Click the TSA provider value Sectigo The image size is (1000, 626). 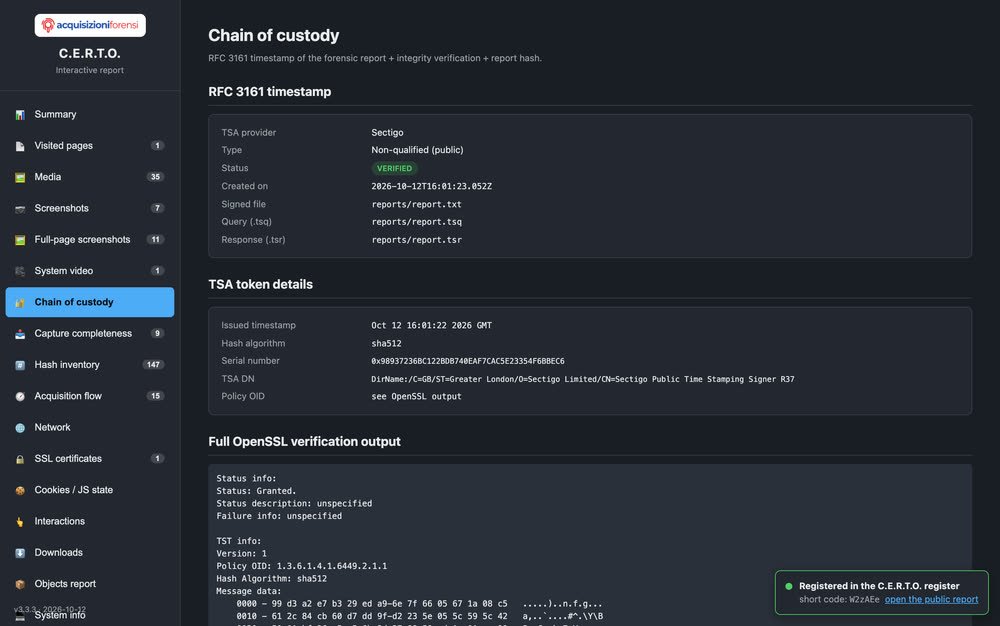tap(387, 133)
